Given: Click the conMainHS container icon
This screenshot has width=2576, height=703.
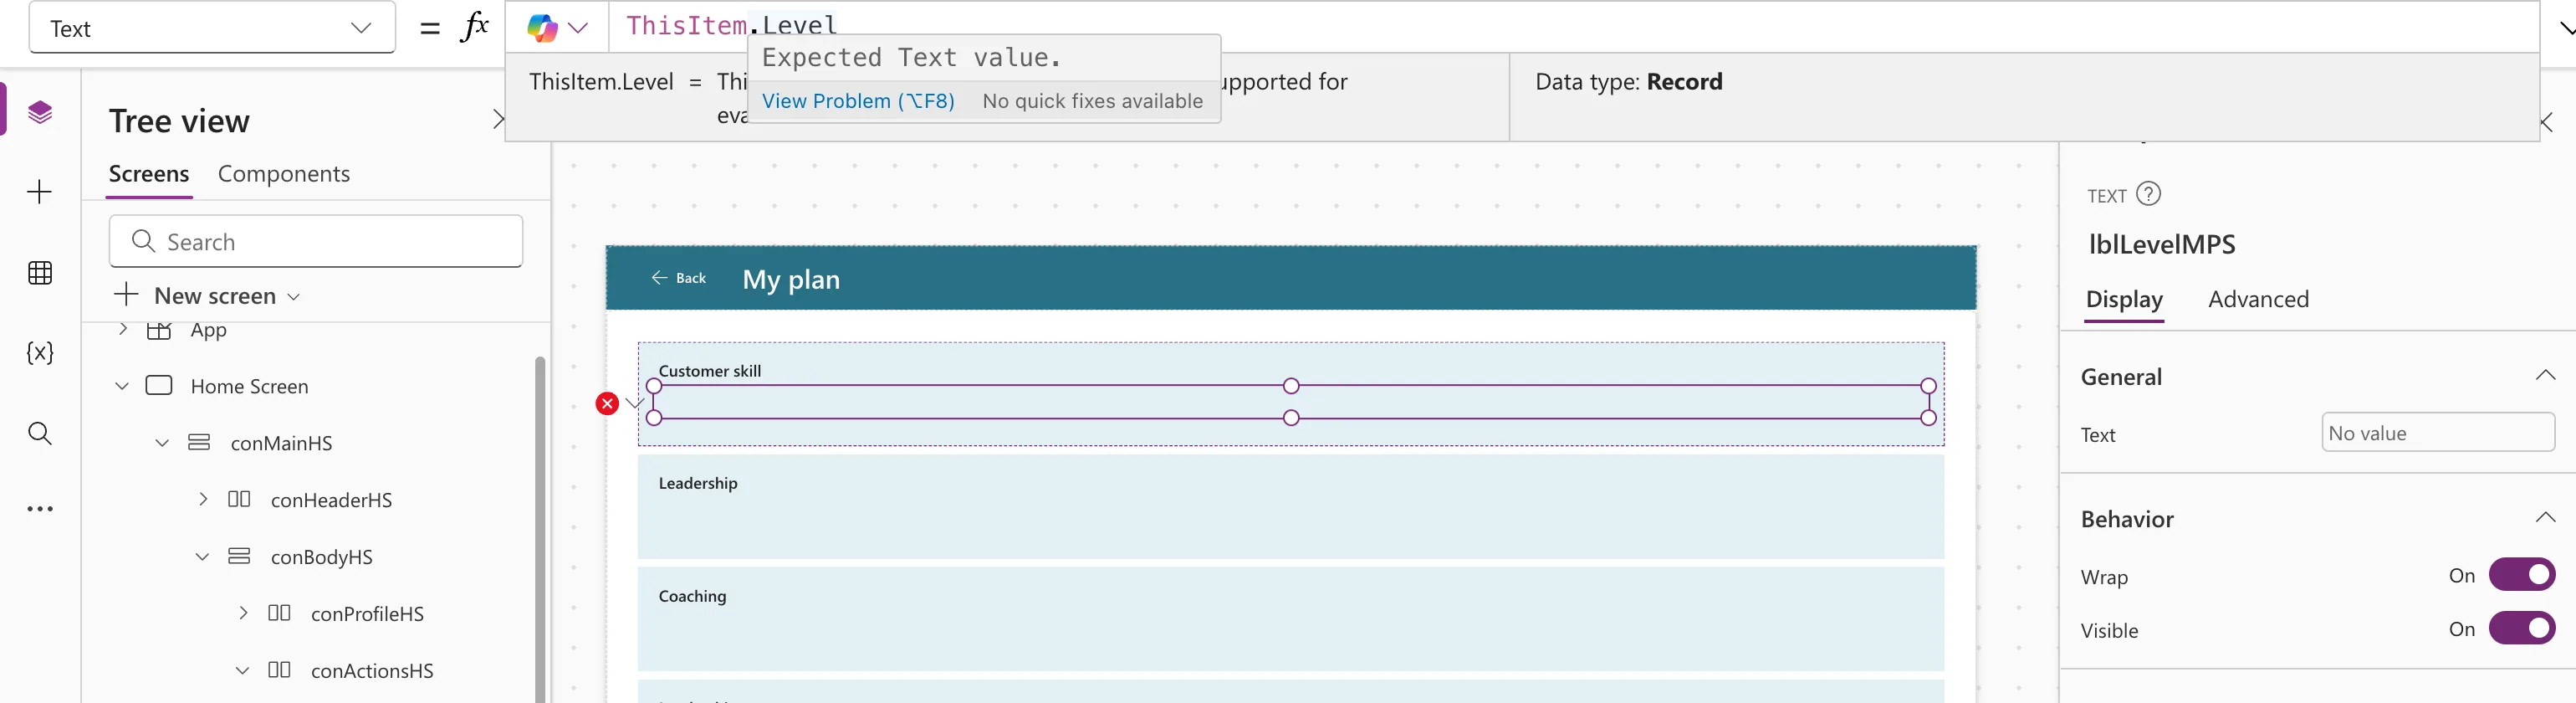Looking at the screenshot, I should coord(199,443).
